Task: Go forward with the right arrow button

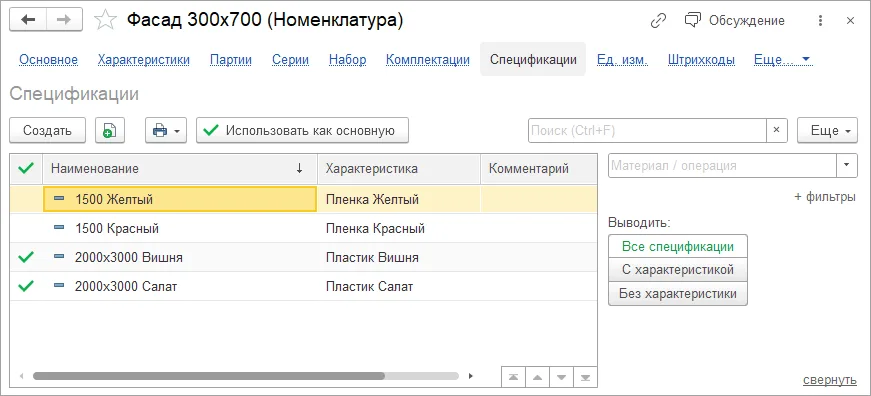Action: click(x=64, y=21)
